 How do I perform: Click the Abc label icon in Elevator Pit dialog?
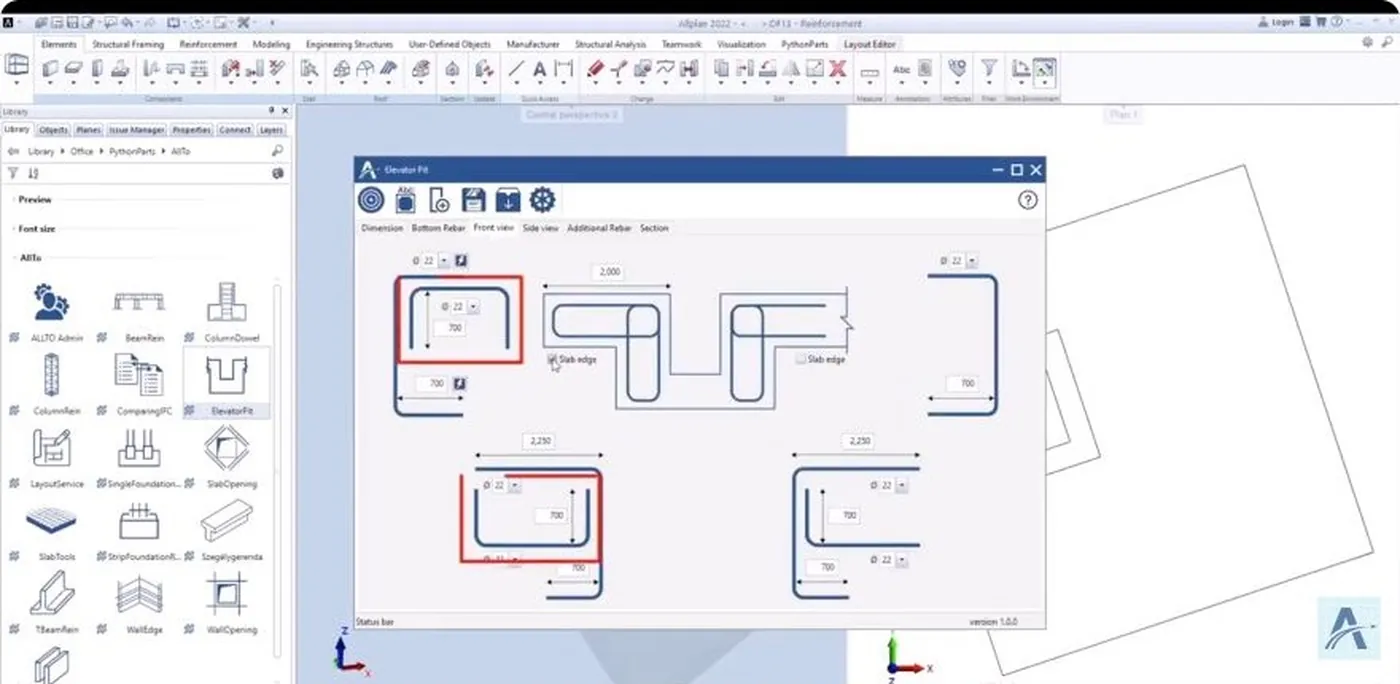click(x=405, y=200)
